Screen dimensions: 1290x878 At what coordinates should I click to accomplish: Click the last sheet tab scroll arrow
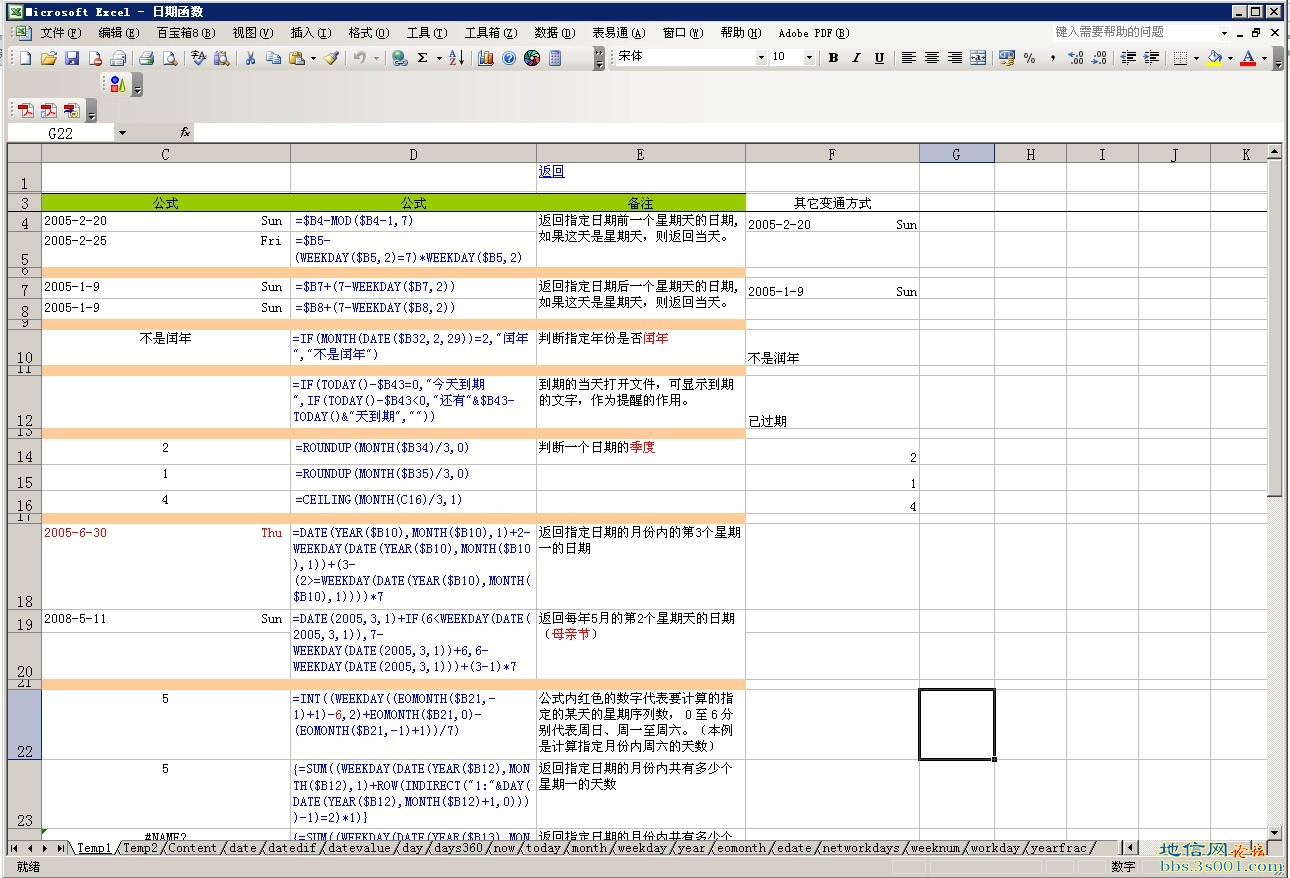(60, 848)
